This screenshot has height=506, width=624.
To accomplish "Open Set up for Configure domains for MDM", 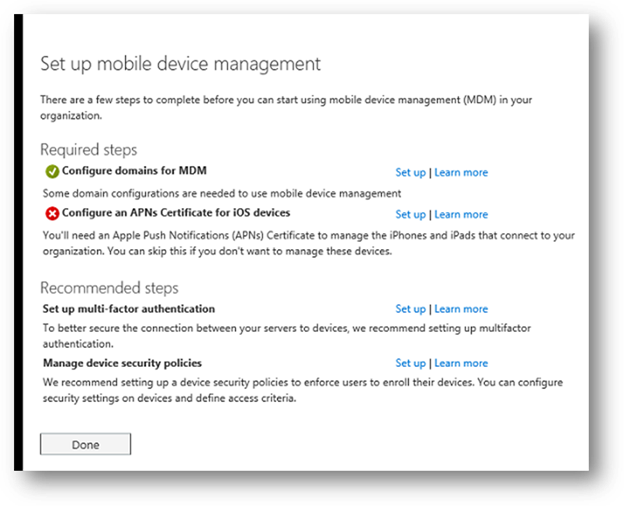I will point(410,172).
